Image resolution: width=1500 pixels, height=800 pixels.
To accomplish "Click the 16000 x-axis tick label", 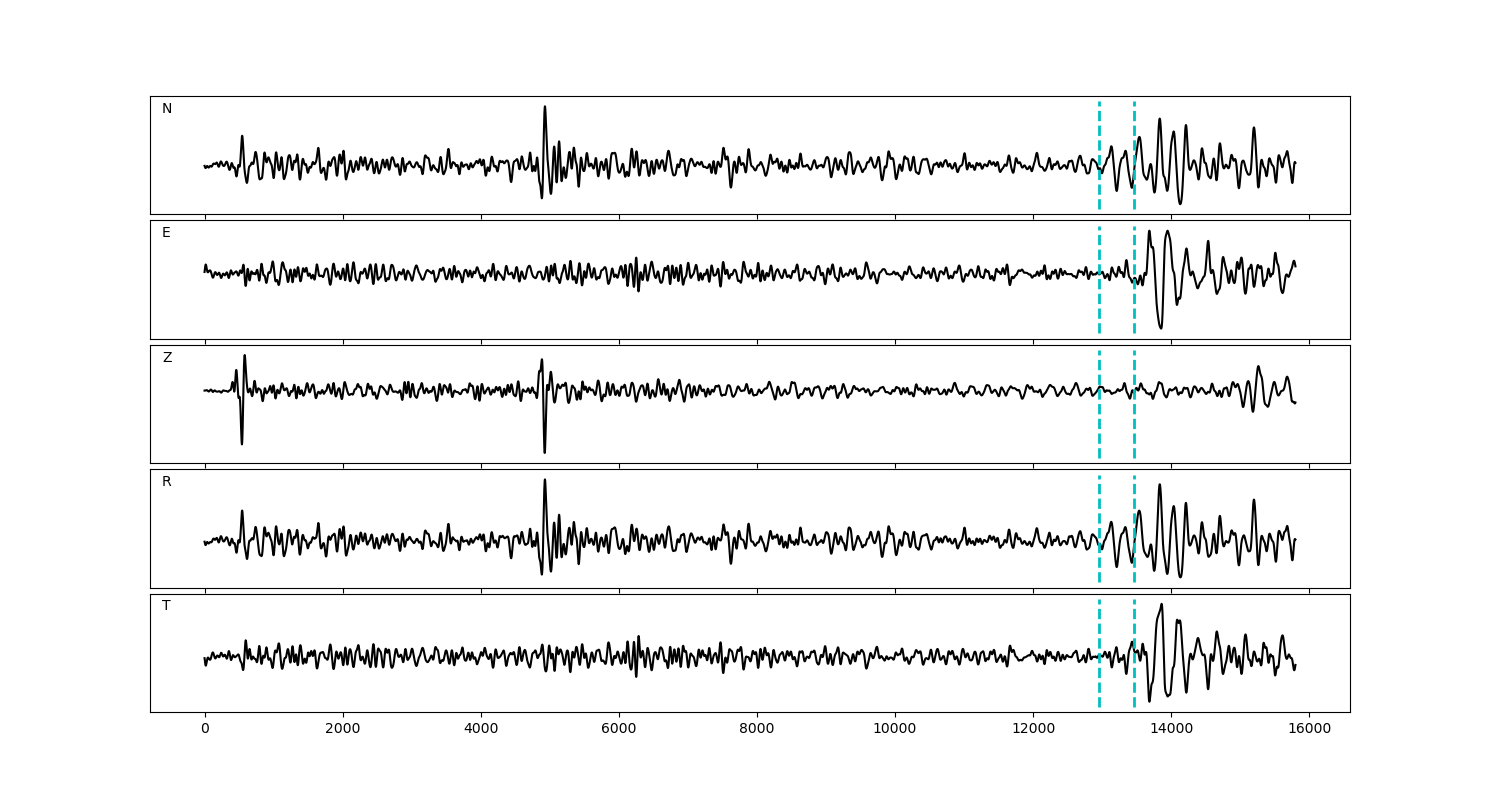I will (1309, 730).
